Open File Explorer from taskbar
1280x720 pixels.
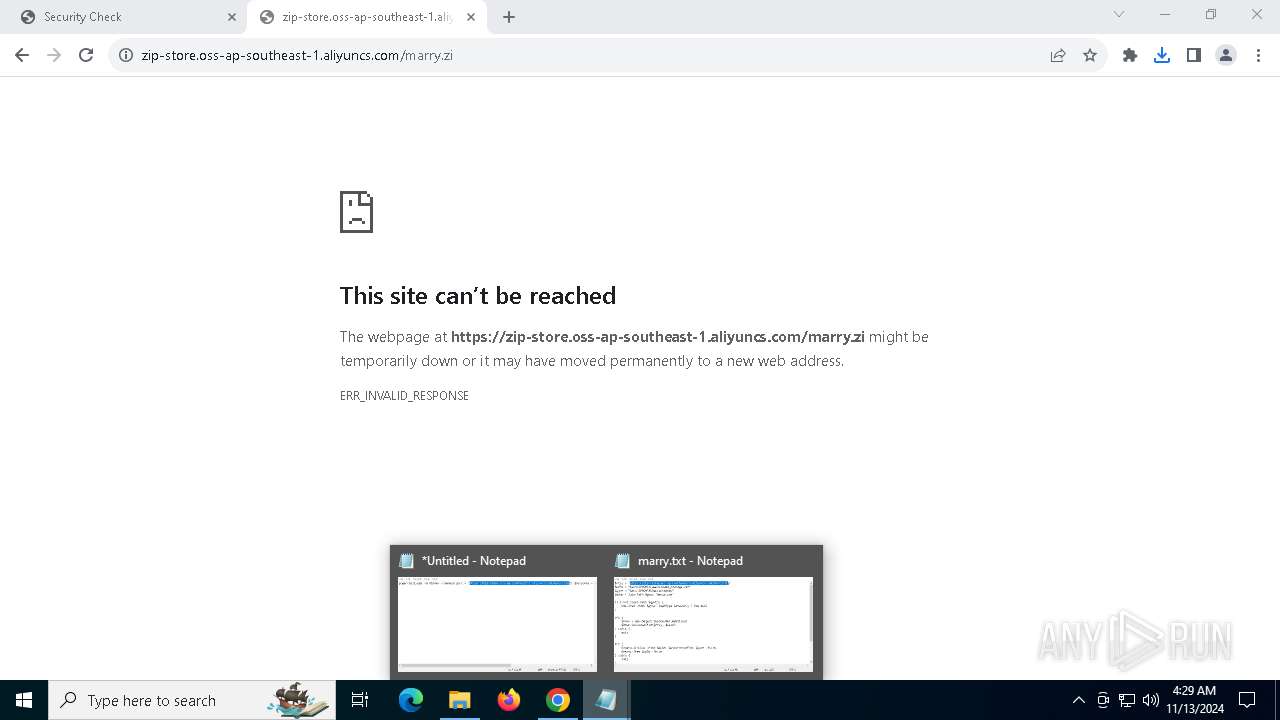point(459,700)
